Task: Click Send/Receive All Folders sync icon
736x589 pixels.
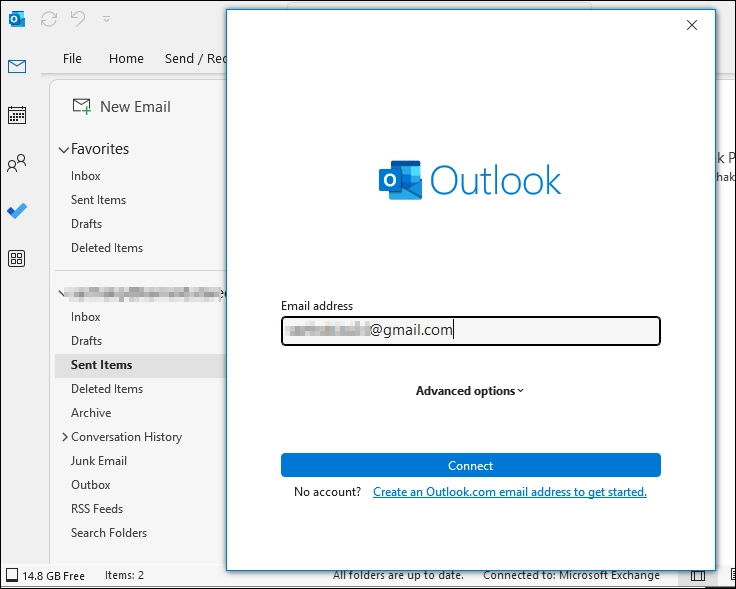Action: pyautogui.click(x=49, y=19)
